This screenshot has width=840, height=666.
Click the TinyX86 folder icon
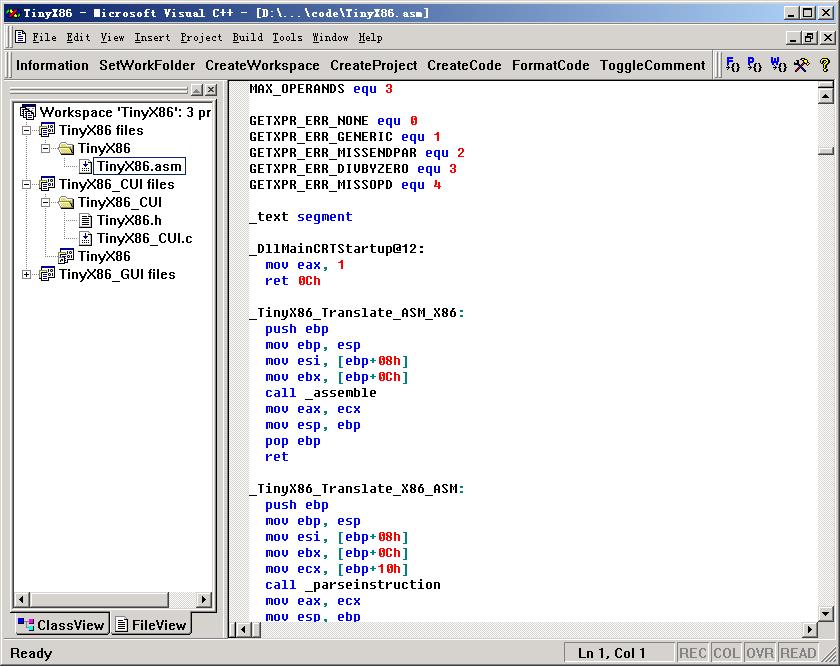[66, 148]
